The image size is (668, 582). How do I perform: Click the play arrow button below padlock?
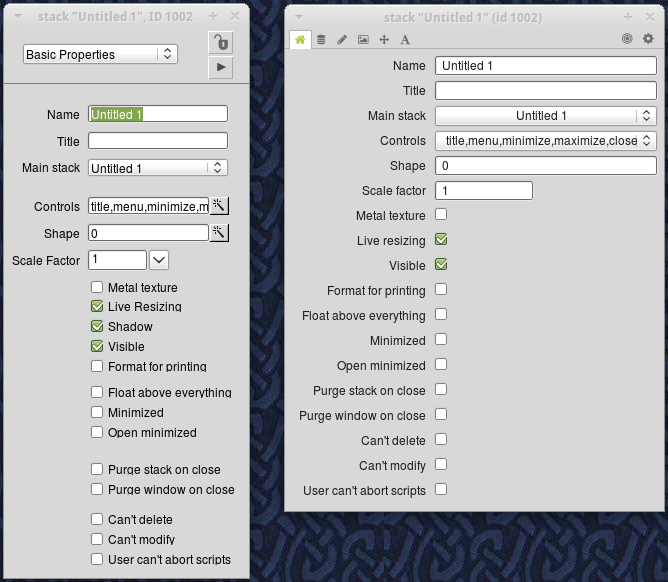point(220,67)
